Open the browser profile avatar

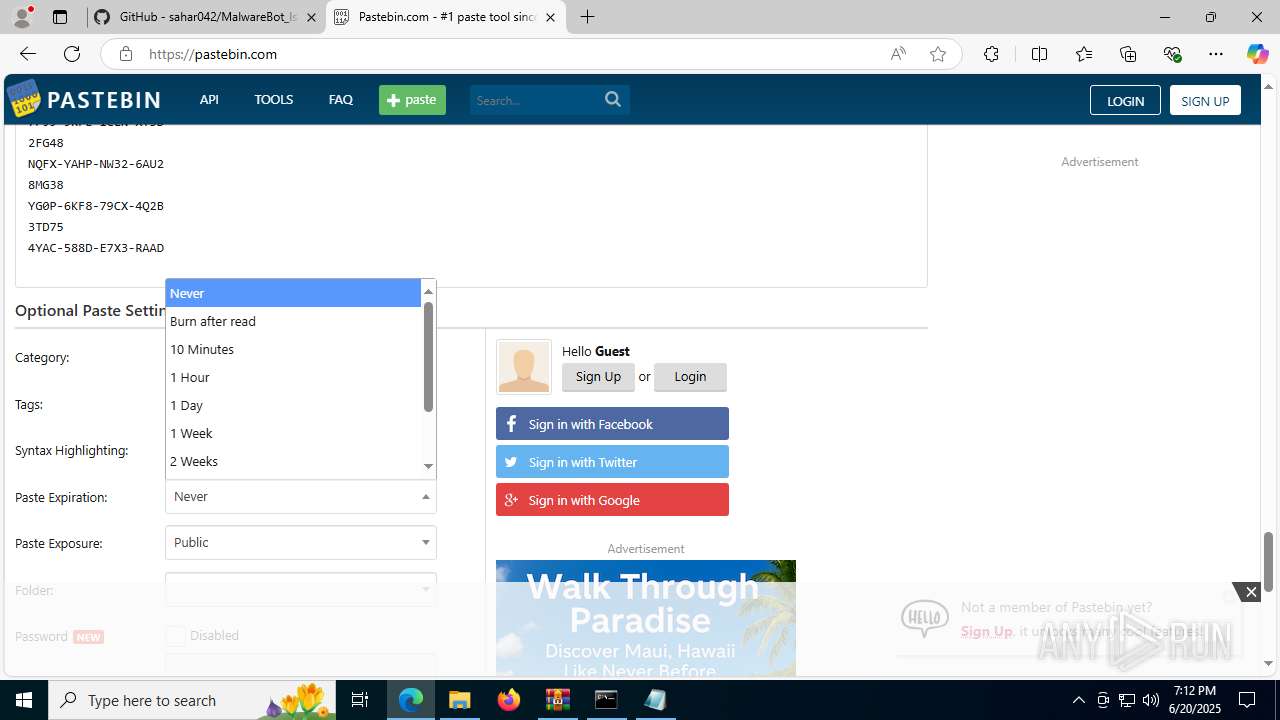pos(22,17)
